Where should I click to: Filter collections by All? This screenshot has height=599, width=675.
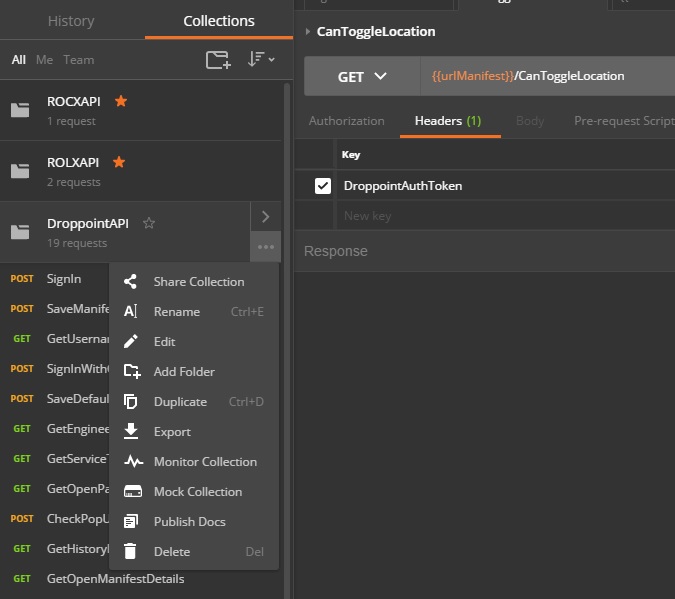(19, 60)
